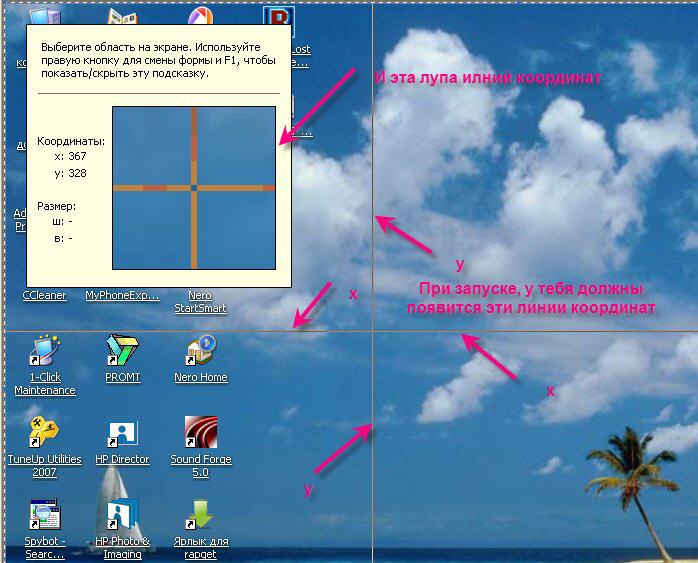Click the Nero StartSmart icon label

click(200, 302)
